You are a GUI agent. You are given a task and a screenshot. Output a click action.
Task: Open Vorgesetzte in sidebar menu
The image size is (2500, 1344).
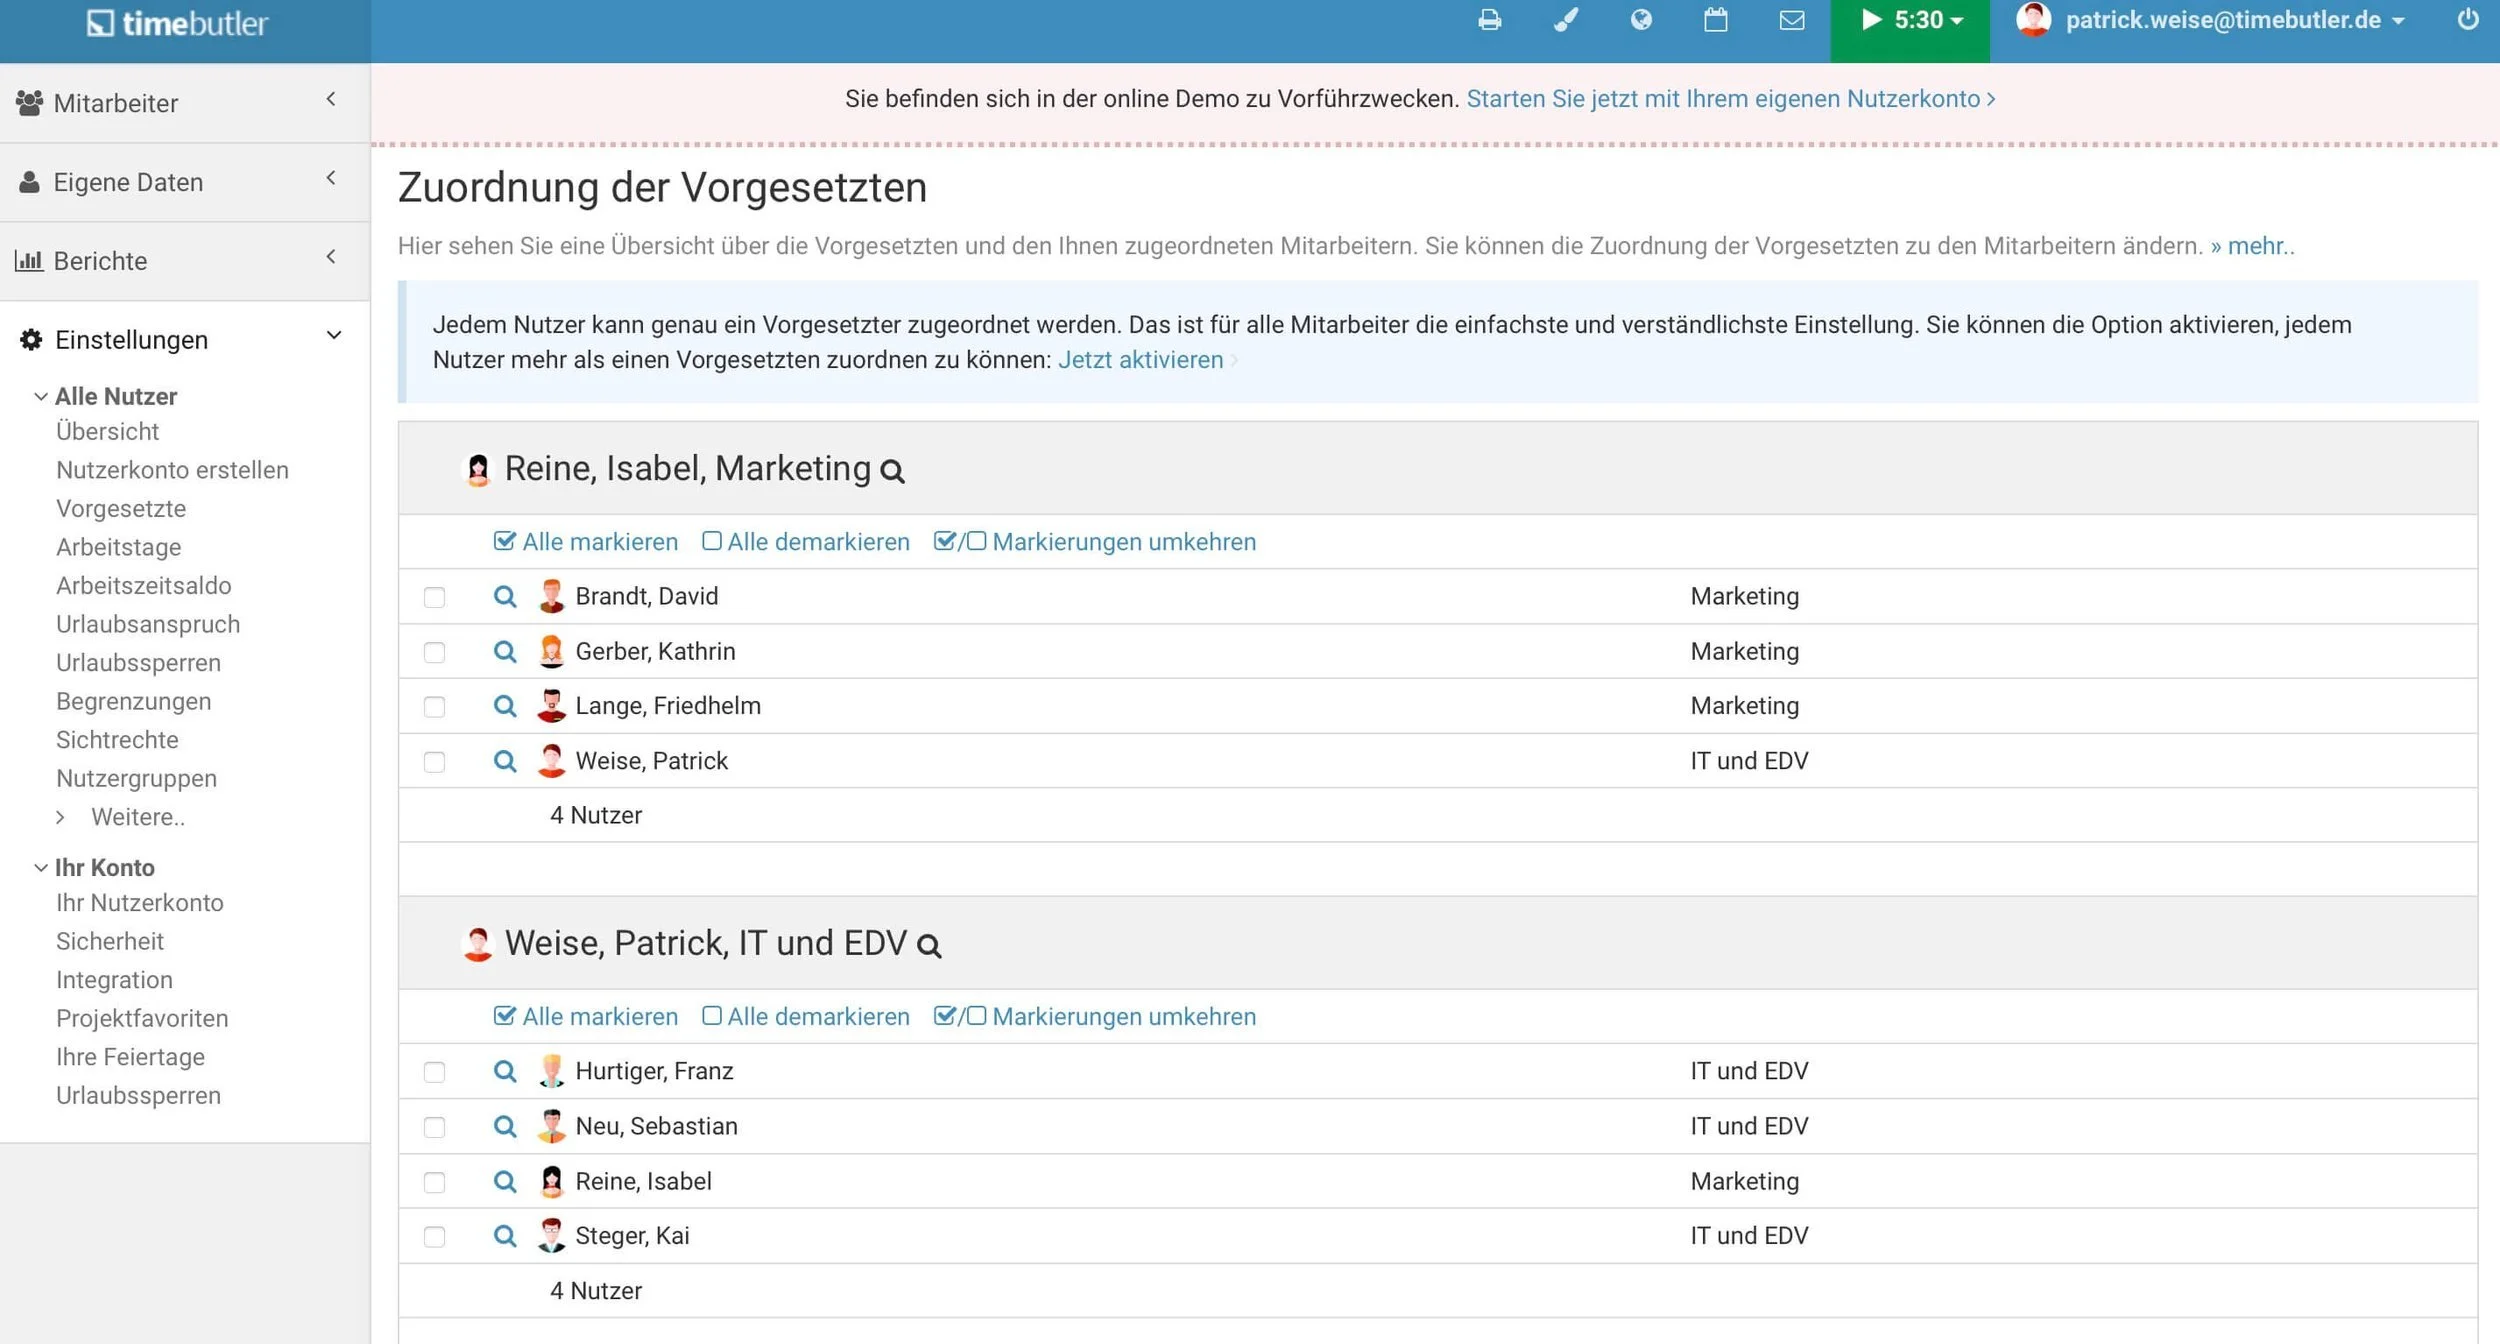121,509
